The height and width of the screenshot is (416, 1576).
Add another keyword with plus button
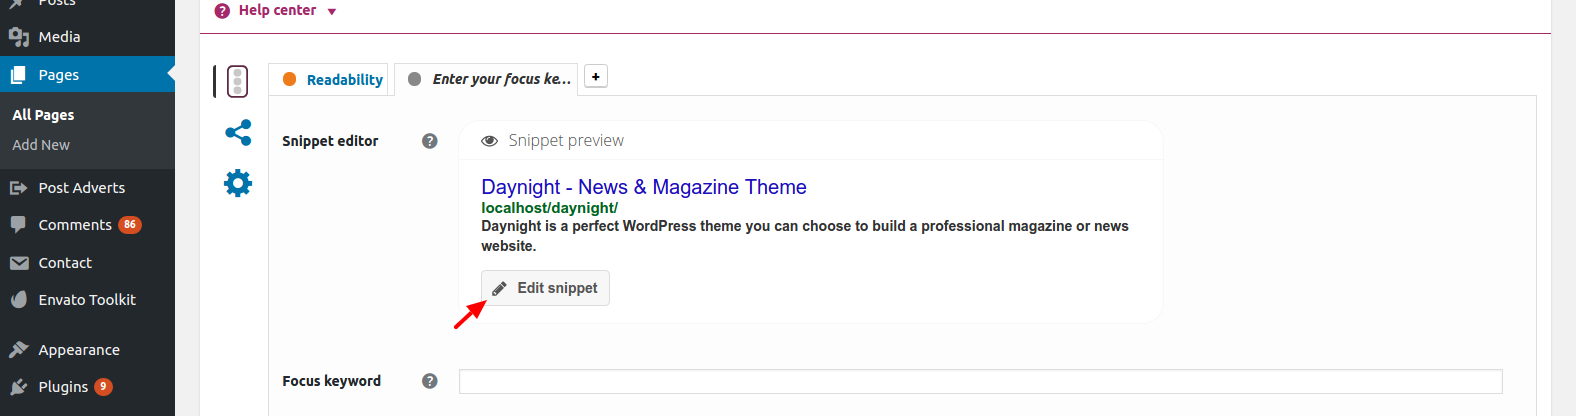[596, 77]
